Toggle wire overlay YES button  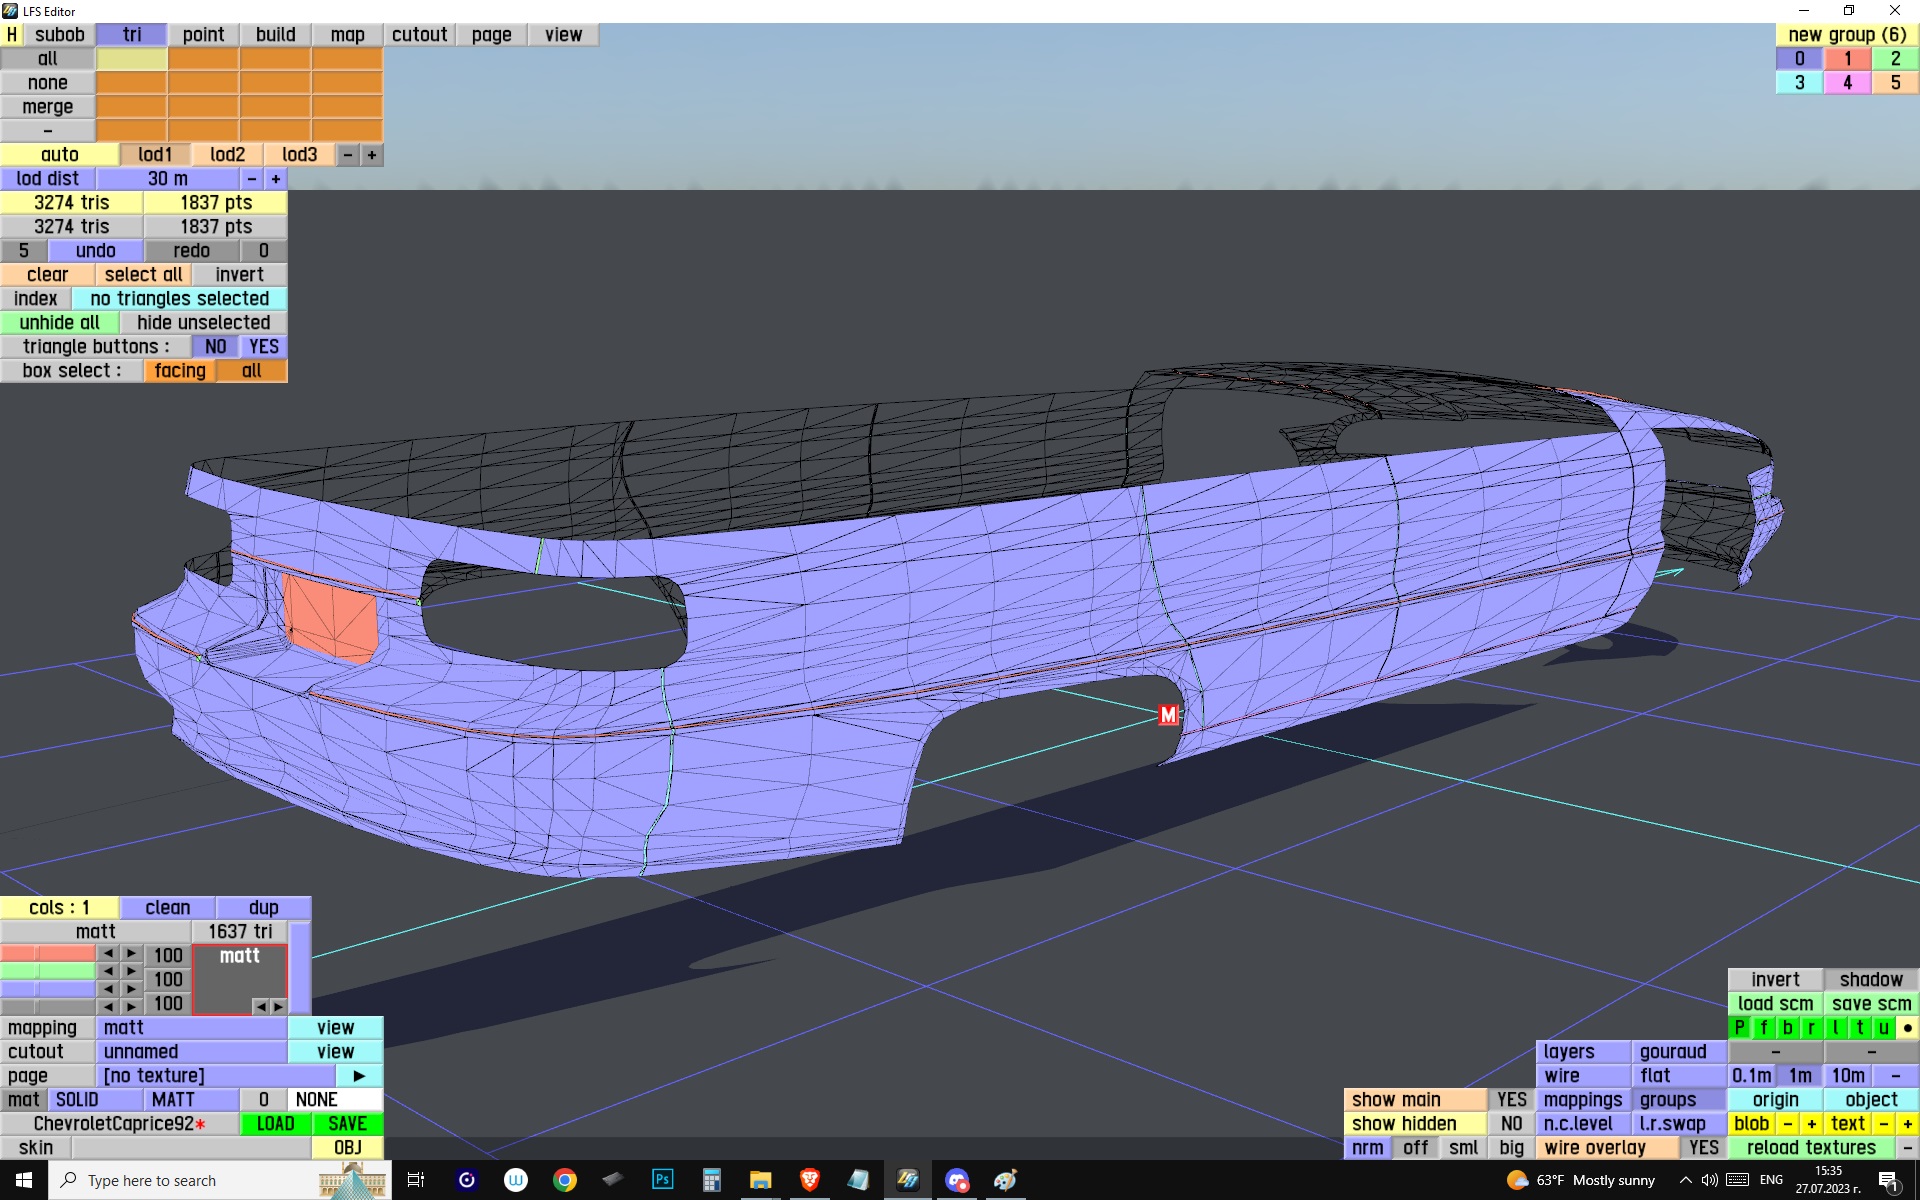pyautogui.click(x=1703, y=1148)
